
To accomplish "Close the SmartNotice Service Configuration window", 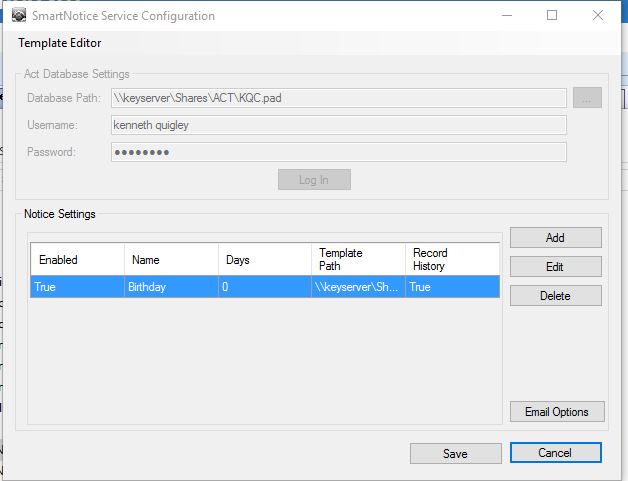I will coord(598,16).
